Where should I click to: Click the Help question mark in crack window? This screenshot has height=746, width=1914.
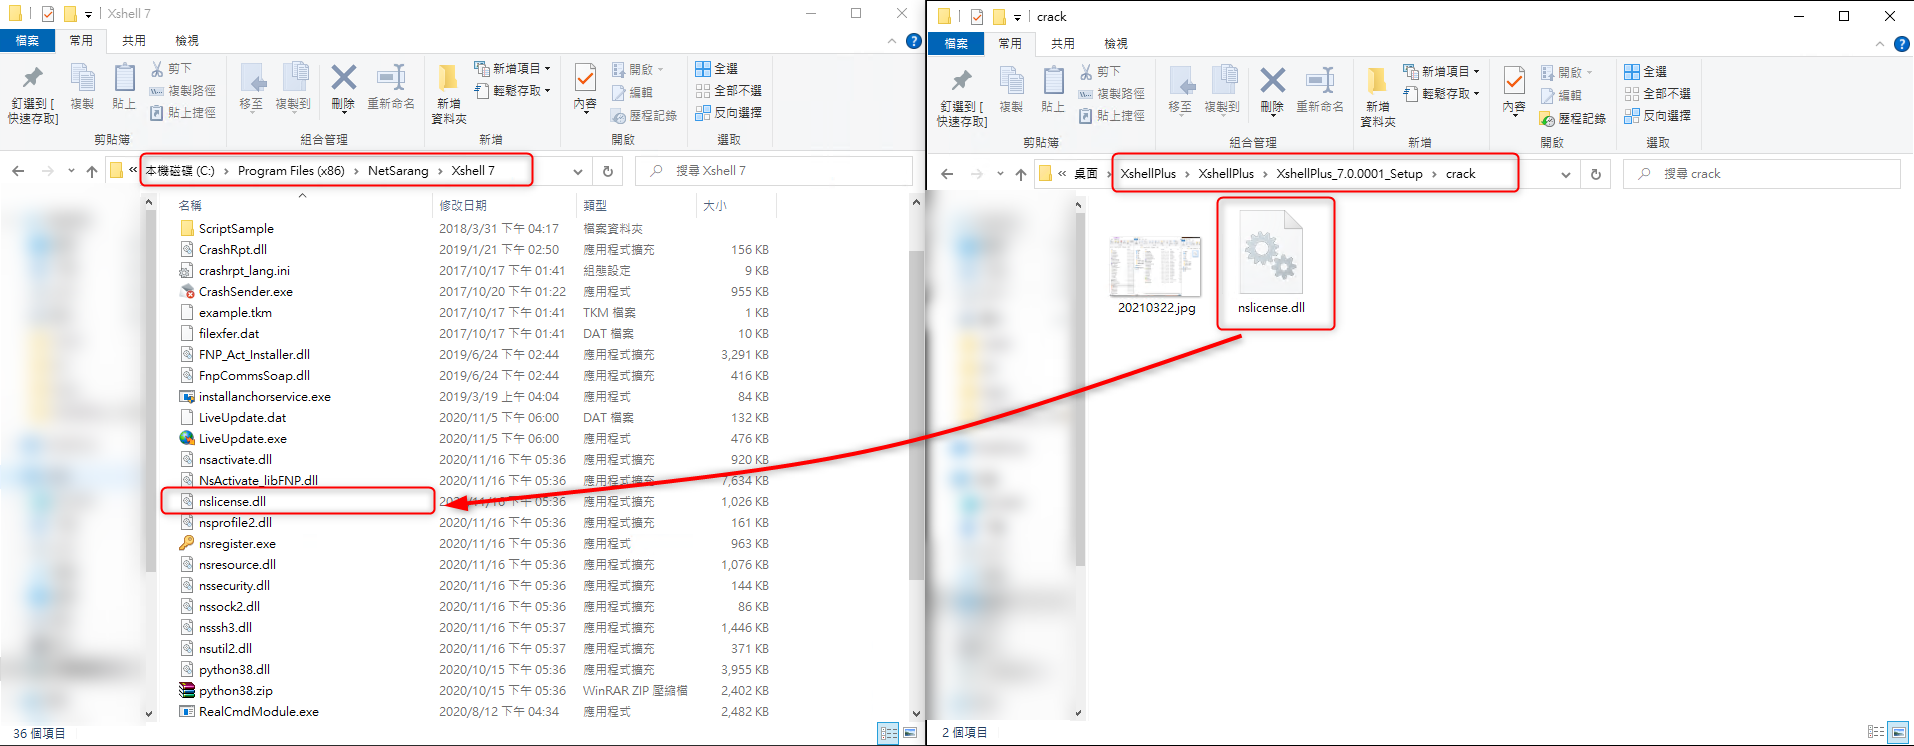coord(1902,44)
